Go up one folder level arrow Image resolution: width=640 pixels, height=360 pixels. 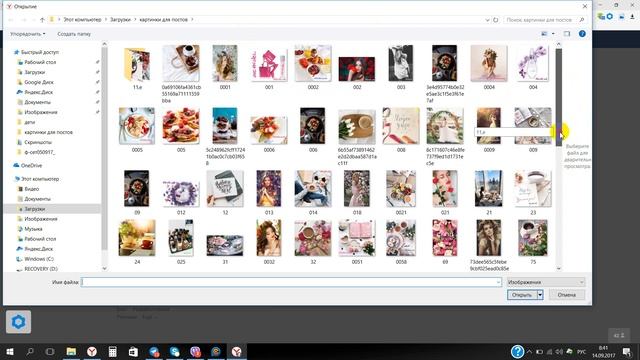42,20
